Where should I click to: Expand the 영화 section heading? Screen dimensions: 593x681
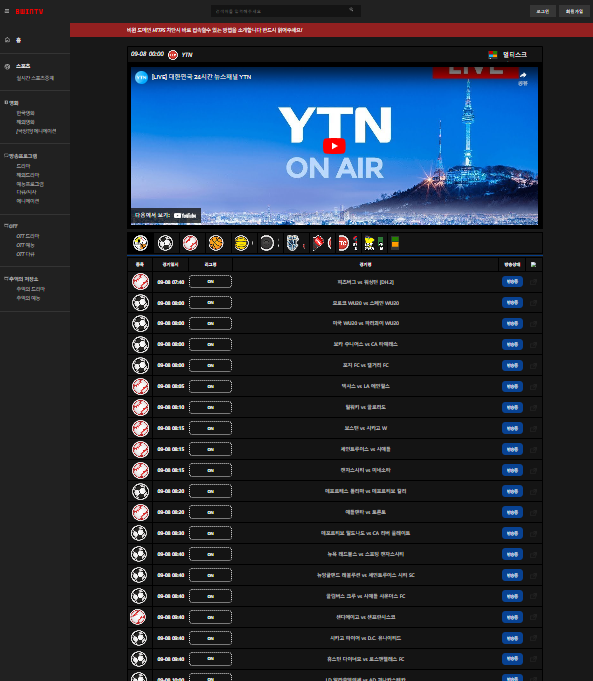(12, 103)
